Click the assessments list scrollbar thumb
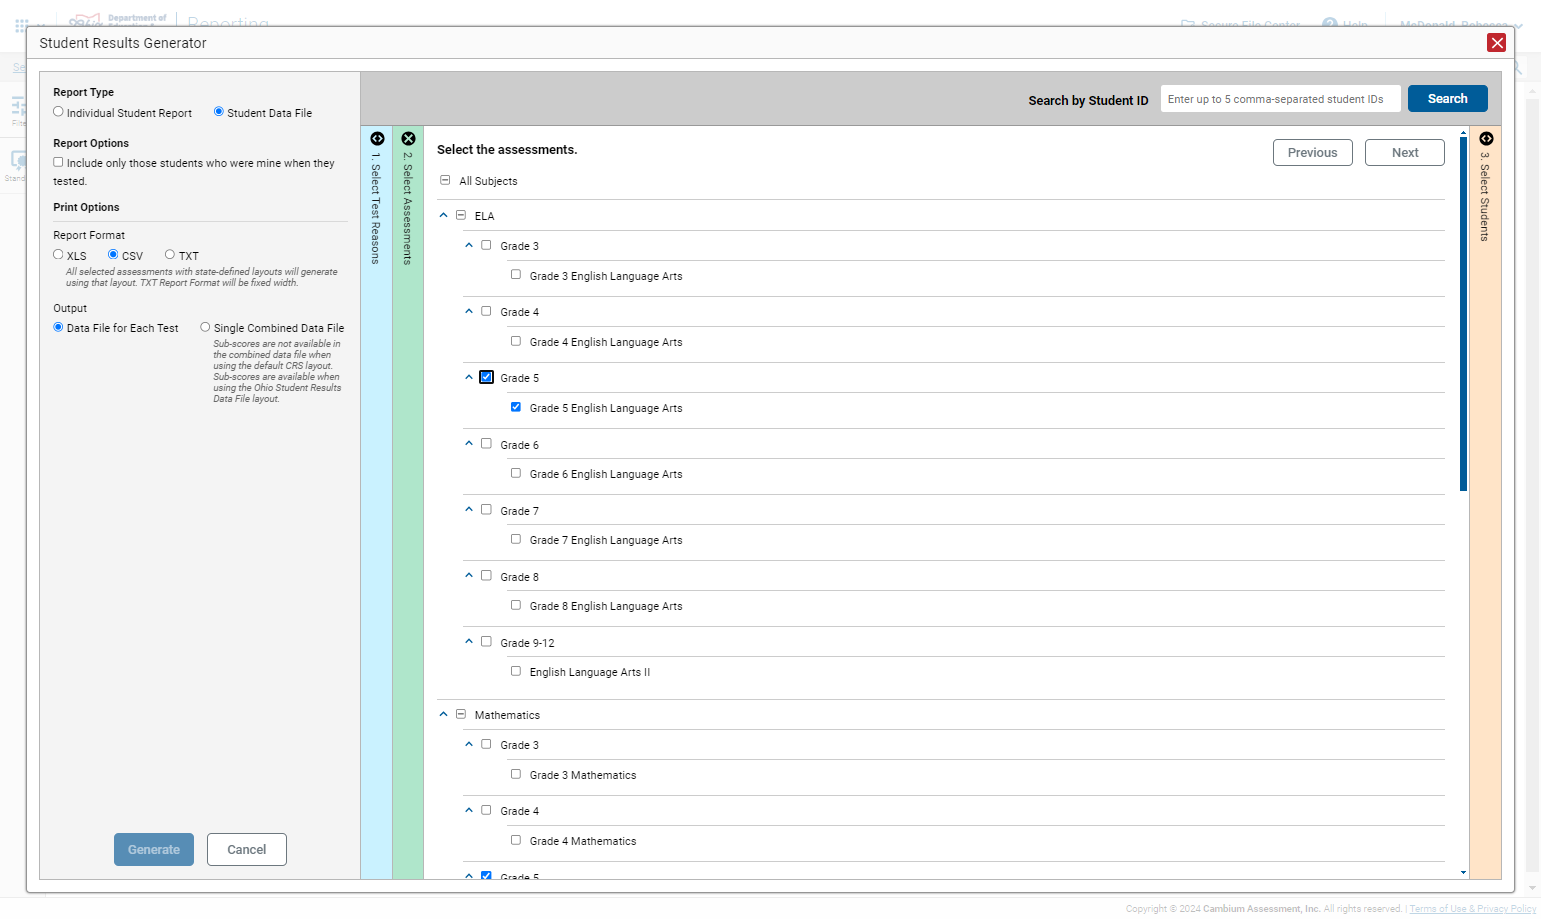The image size is (1541, 919). tap(1463, 315)
